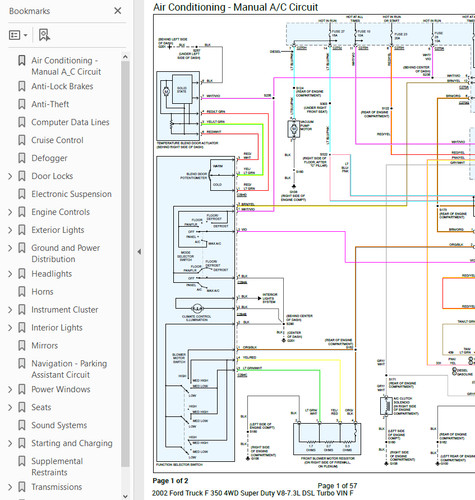Click the bookmark icon beside Cruise Control
The width and height of the screenshot is (475, 500).
tap(22, 140)
